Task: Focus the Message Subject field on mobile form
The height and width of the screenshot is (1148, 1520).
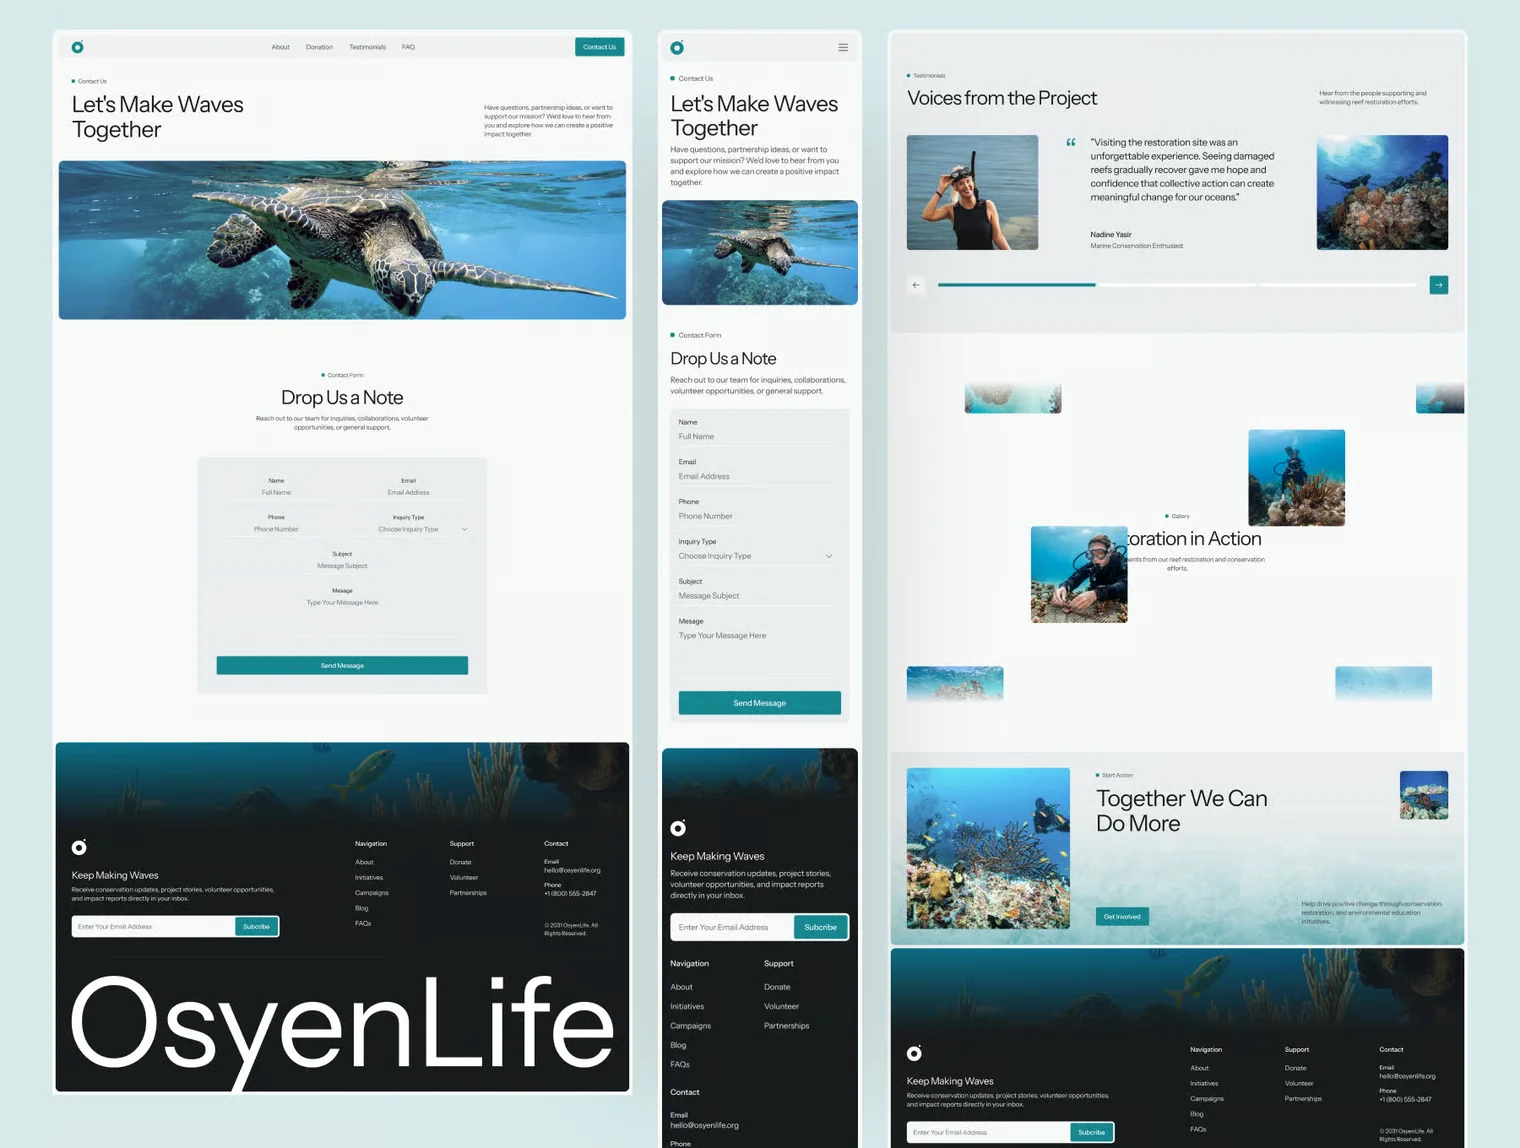Action: (x=760, y=596)
